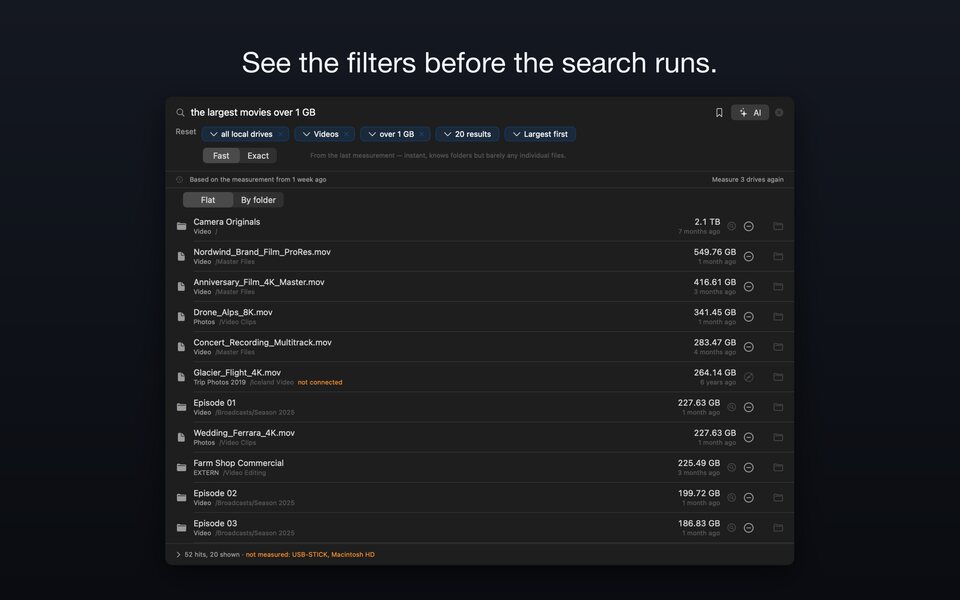Reveal Anniversary_Film_4K_Master.mov via its folder icon
The image size is (960, 600).
click(778, 287)
